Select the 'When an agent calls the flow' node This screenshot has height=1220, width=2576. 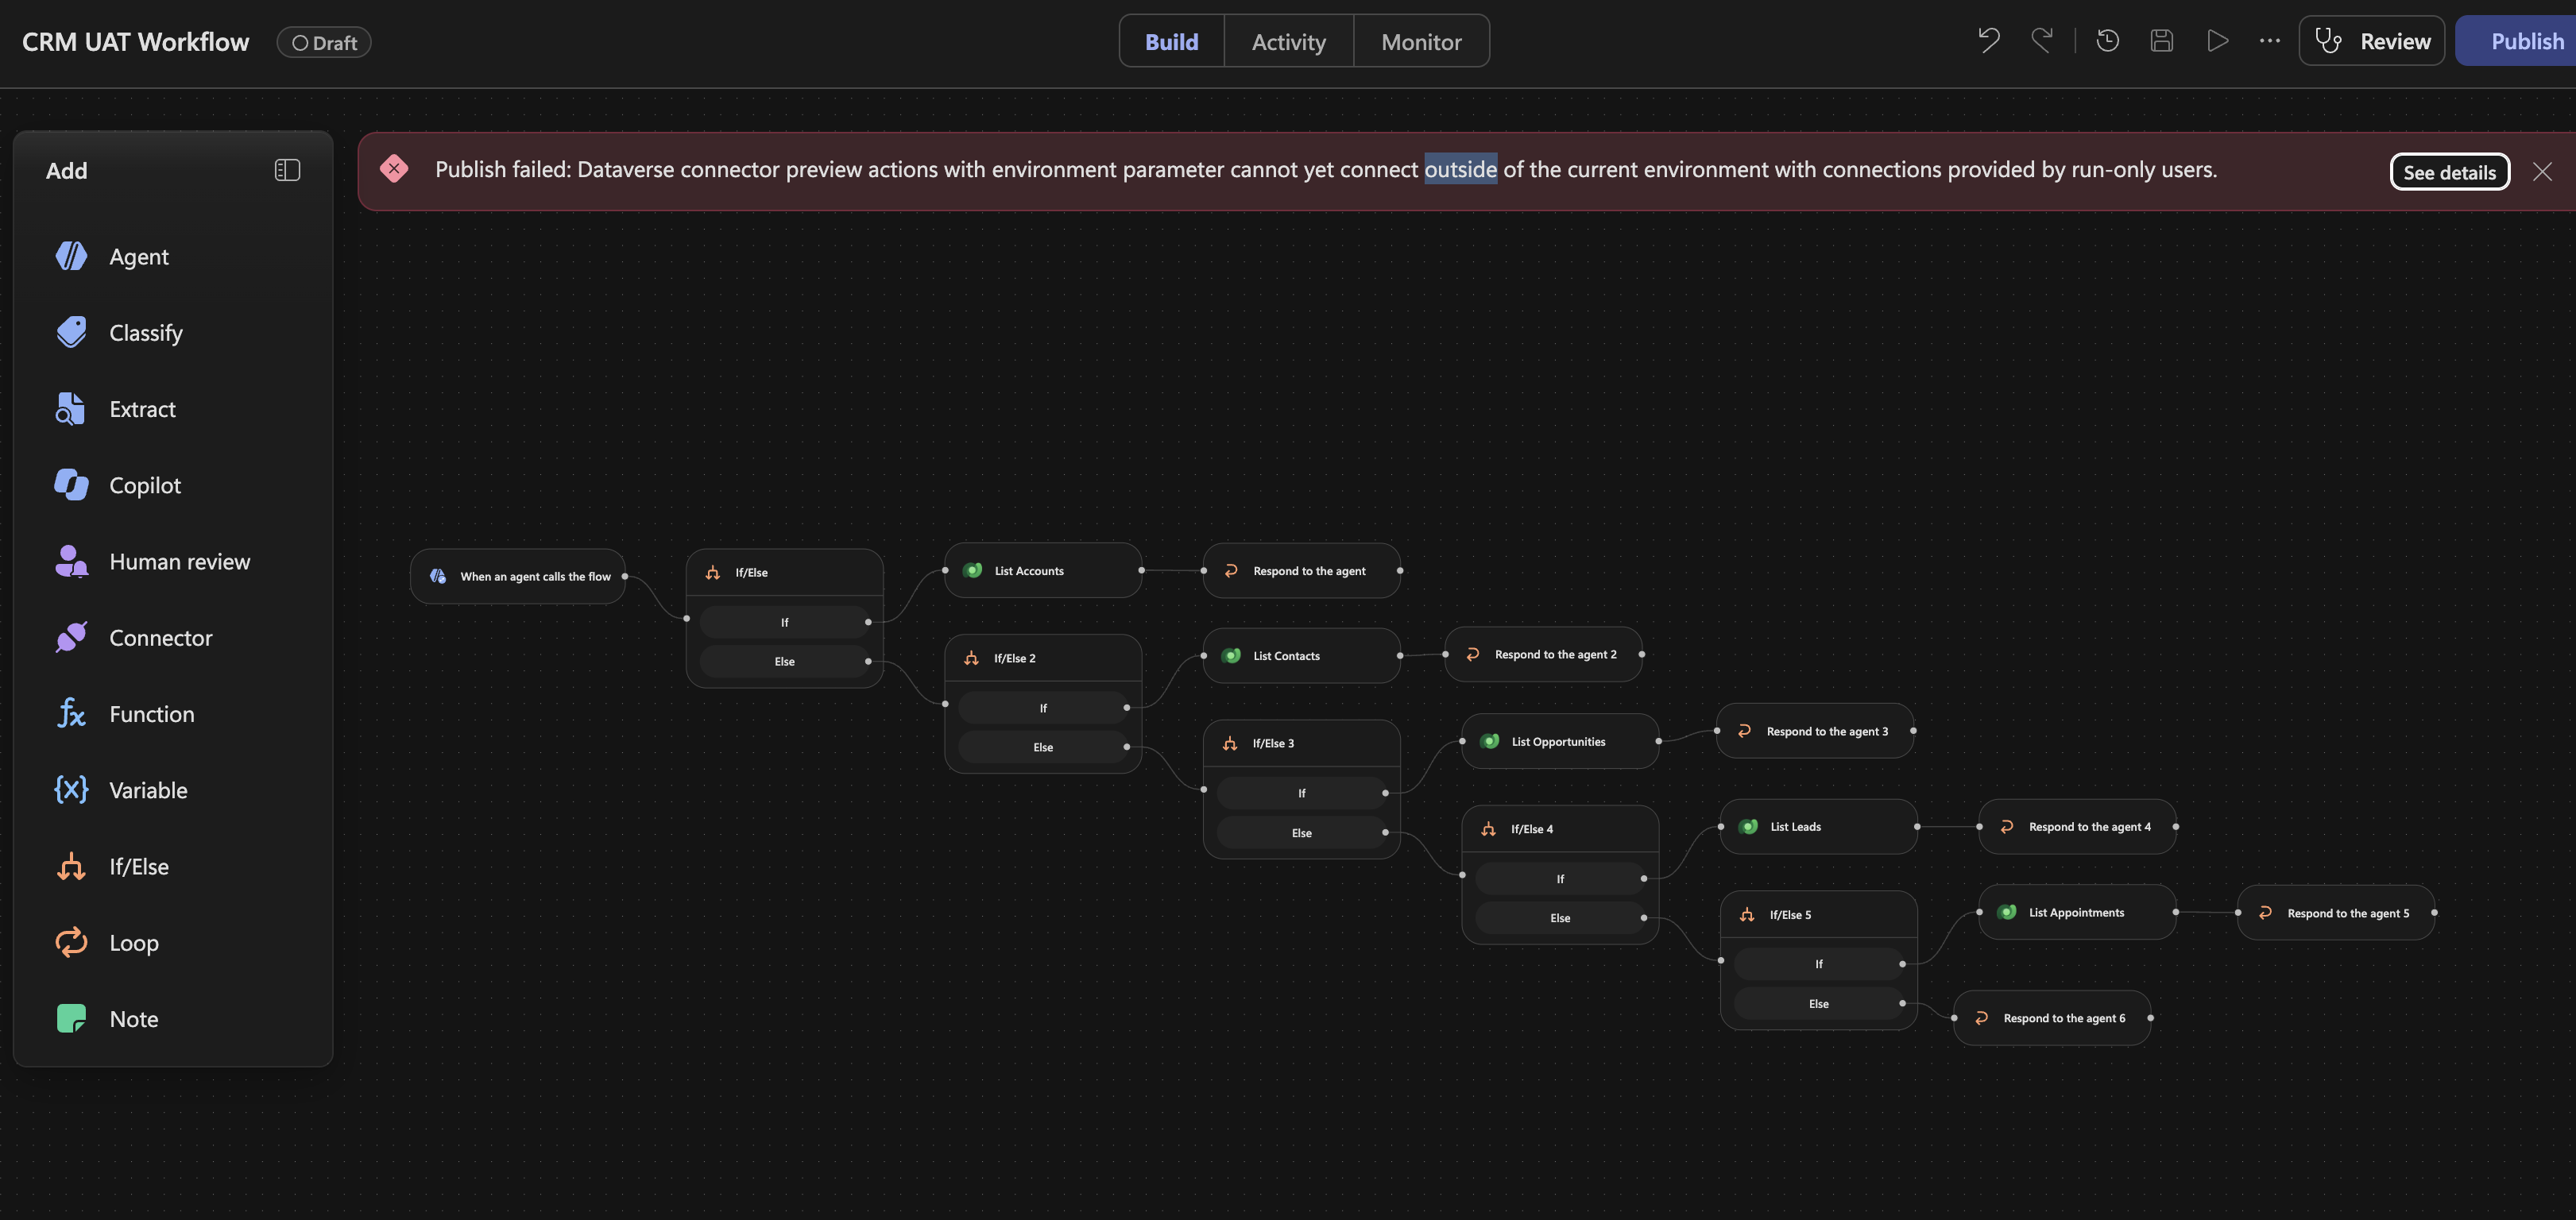click(x=518, y=577)
